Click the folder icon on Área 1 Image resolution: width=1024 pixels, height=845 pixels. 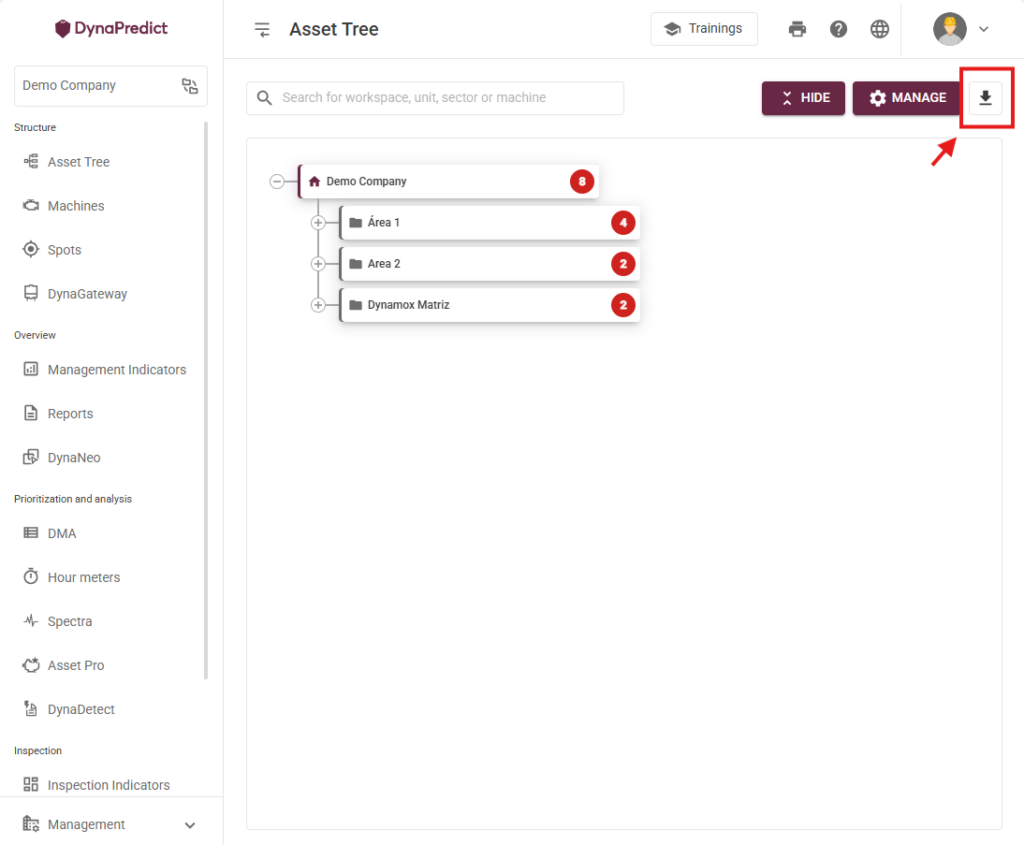(355, 223)
